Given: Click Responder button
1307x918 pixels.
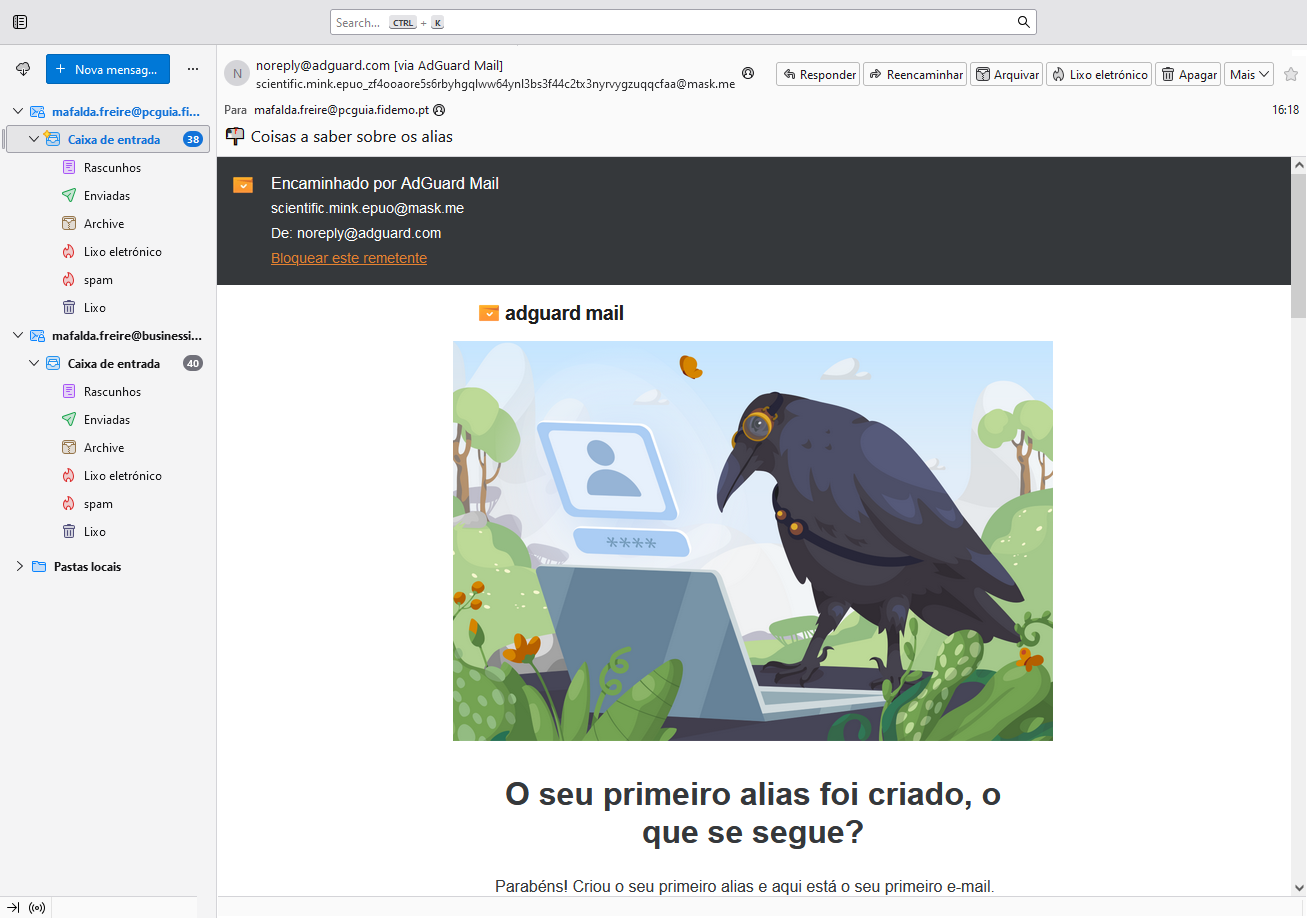Looking at the screenshot, I should (x=818, y=74).
